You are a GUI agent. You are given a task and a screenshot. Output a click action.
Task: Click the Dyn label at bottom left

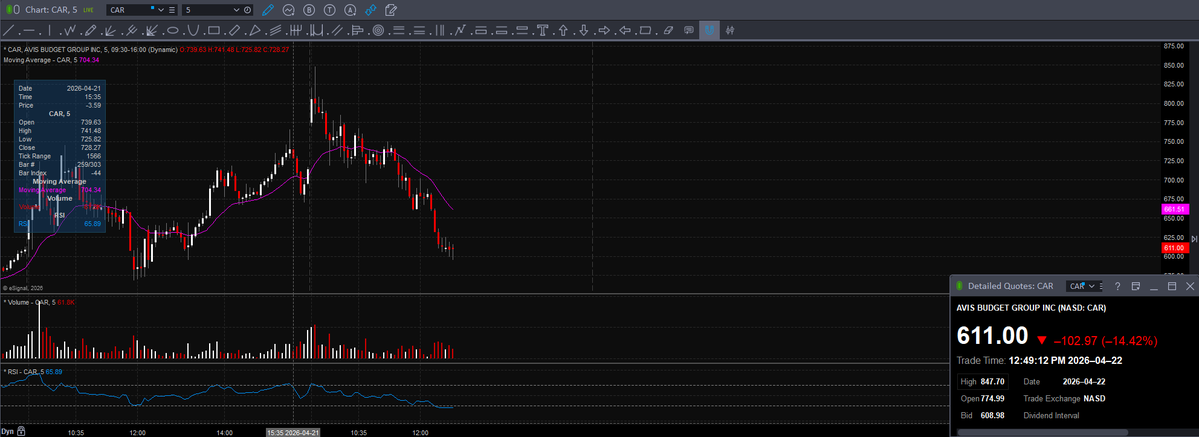point(8,432)
